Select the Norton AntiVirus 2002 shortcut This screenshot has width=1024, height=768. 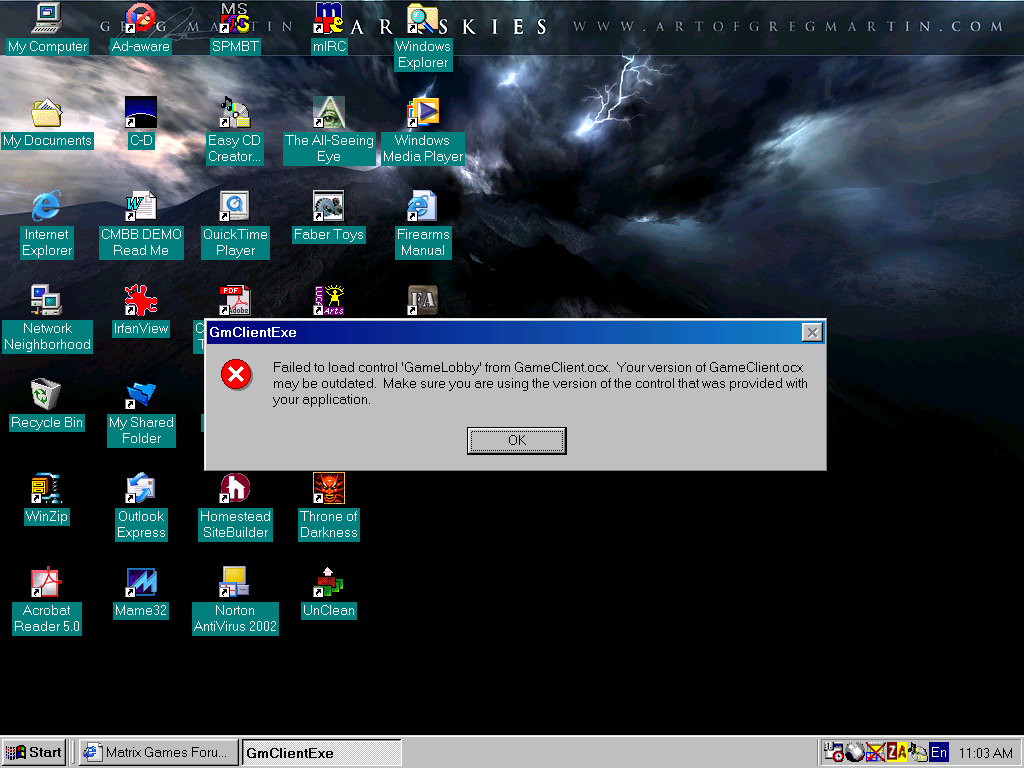(x=235, y=601)
